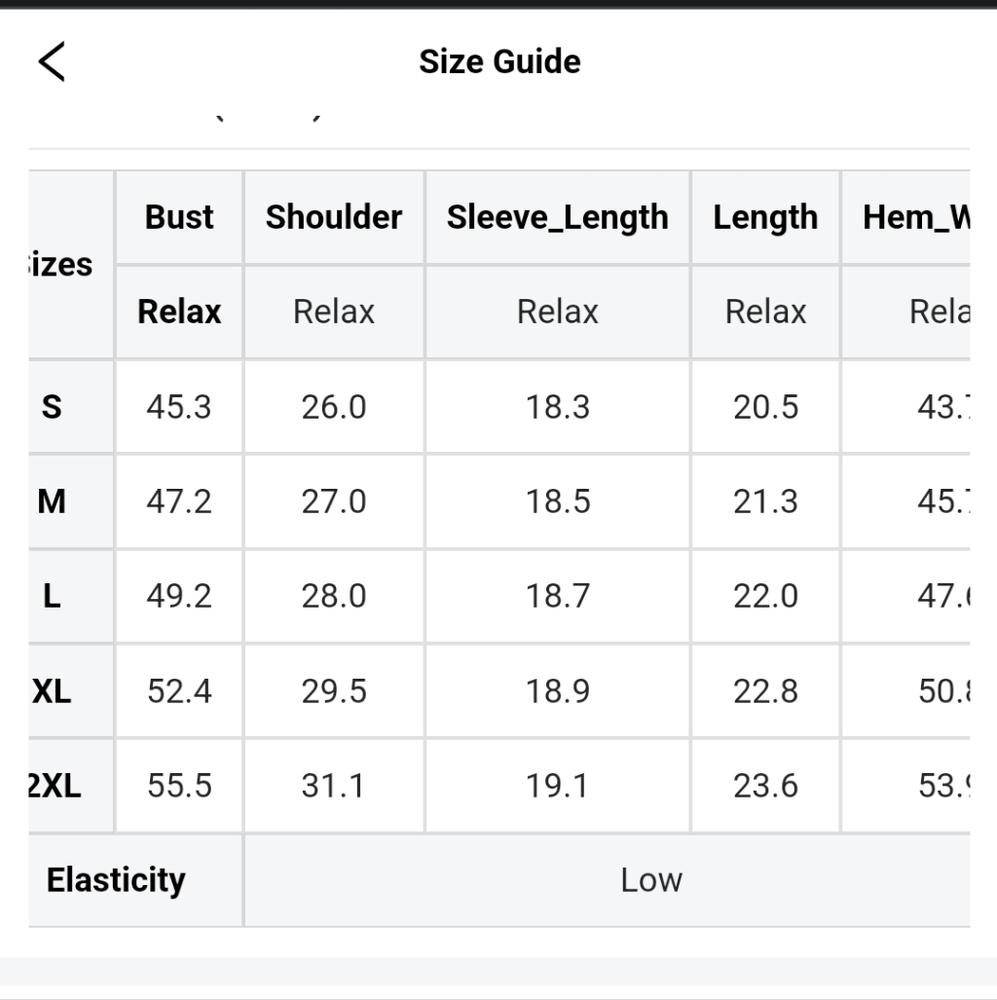
Task: Select the Shoulder column header
Action: click(334, 217)
